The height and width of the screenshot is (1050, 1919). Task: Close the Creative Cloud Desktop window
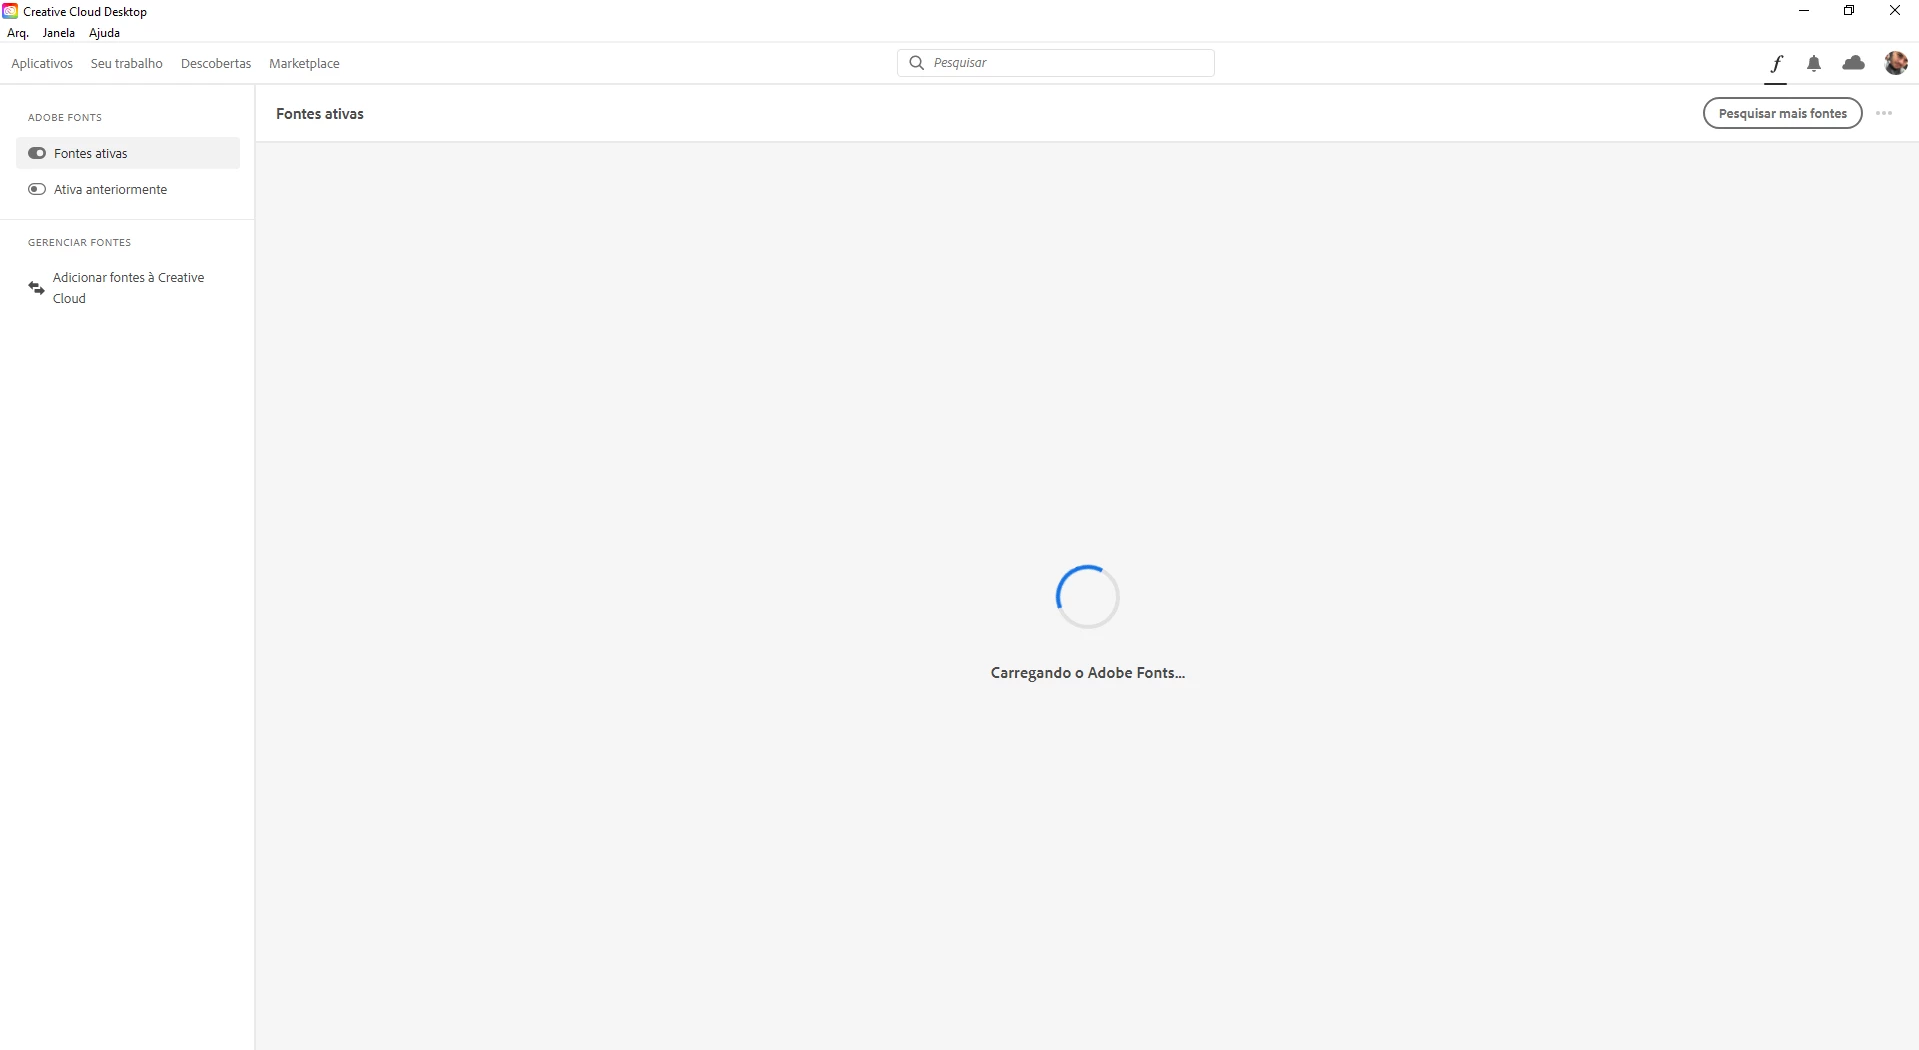(1895, 11)
